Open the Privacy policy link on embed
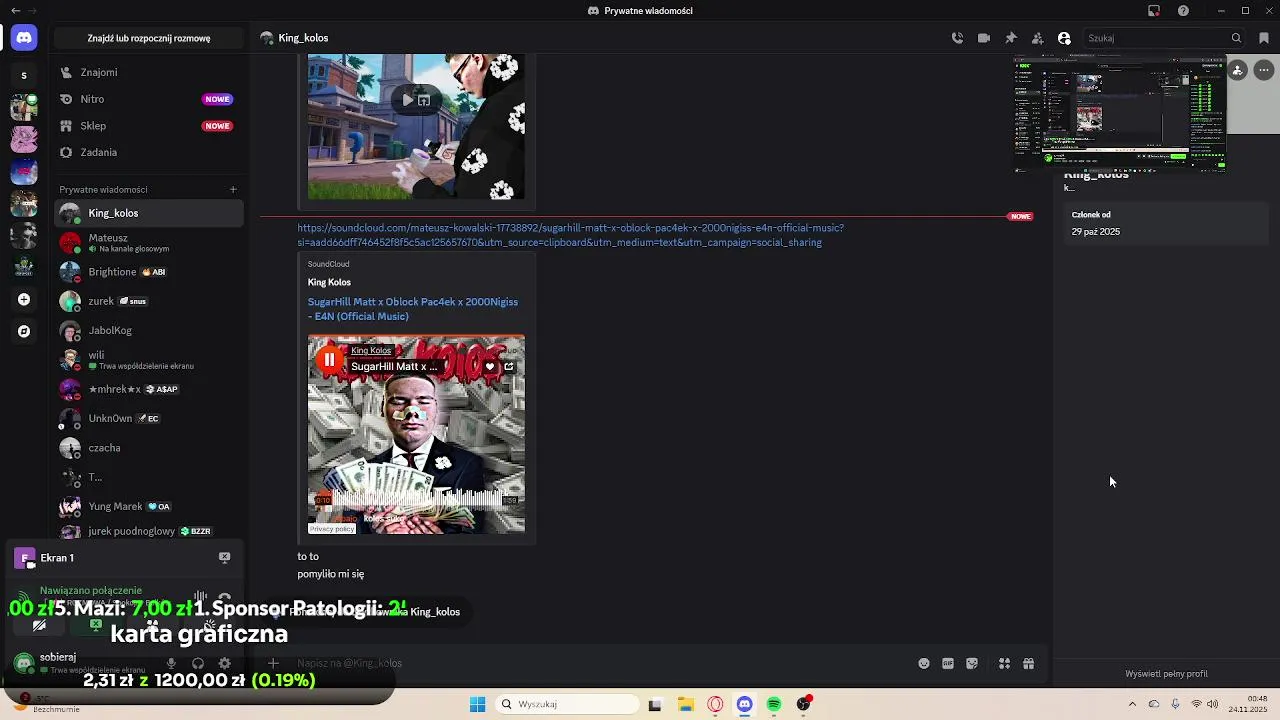 click(x=332, y=529)
